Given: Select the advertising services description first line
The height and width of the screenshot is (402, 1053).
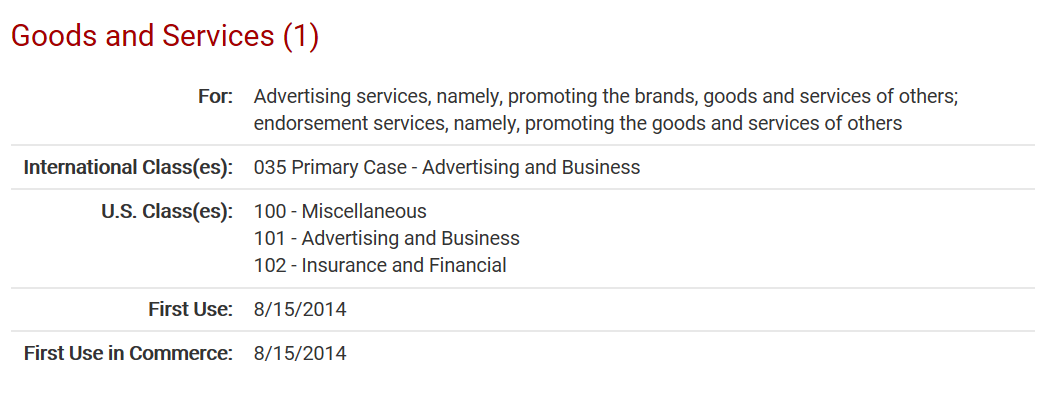Looking at the screenshot, I should coord(606,97).
